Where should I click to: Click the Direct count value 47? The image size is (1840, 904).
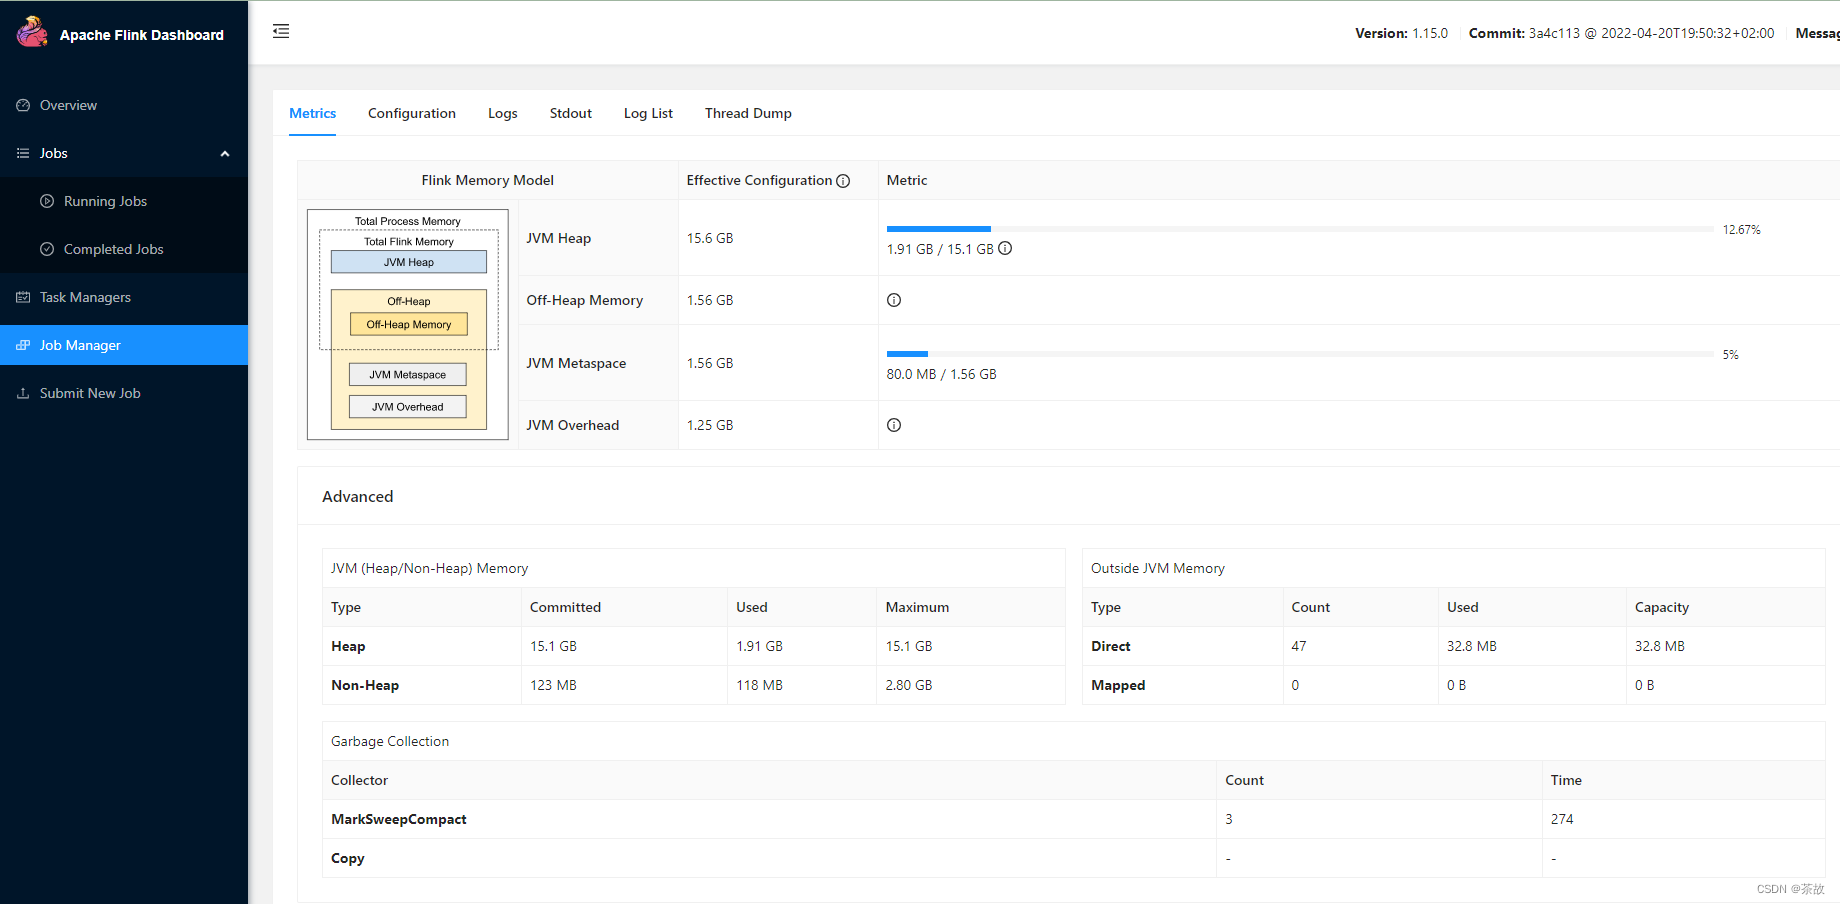[x=1299, y=646]
